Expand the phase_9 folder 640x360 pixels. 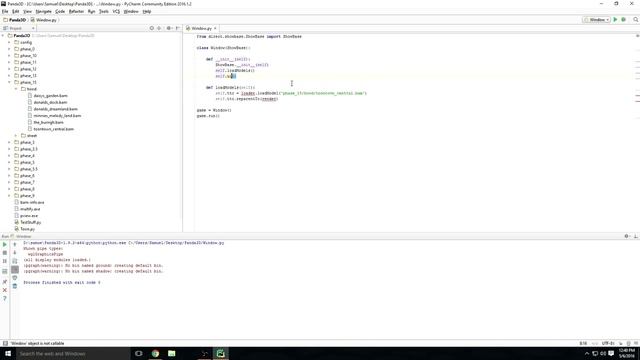10,196
